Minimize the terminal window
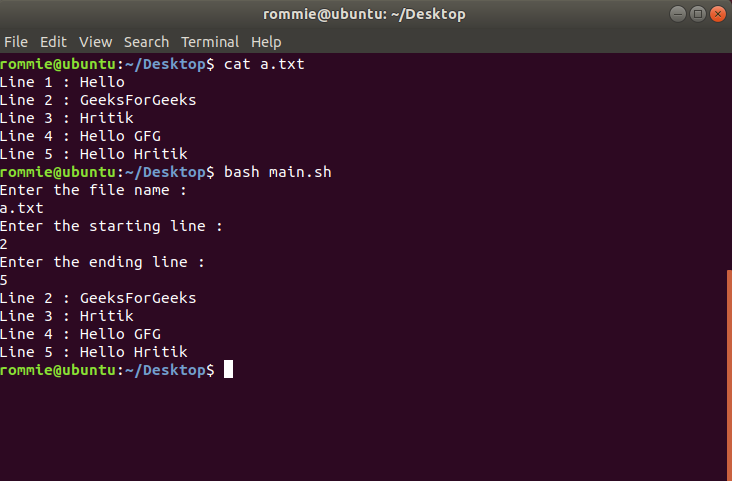Screen dimensions: 732x481 click(x=680, y=14)
